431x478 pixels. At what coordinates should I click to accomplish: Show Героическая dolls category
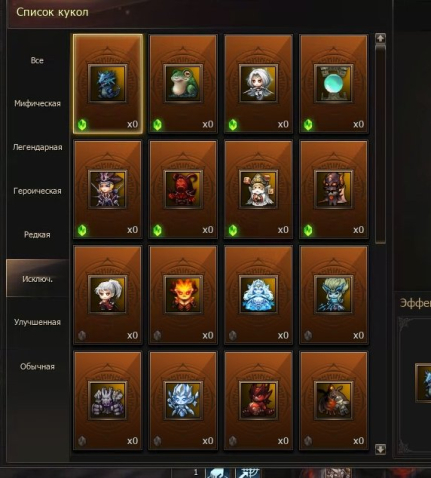pyautogui.click(x=37, y=191)
